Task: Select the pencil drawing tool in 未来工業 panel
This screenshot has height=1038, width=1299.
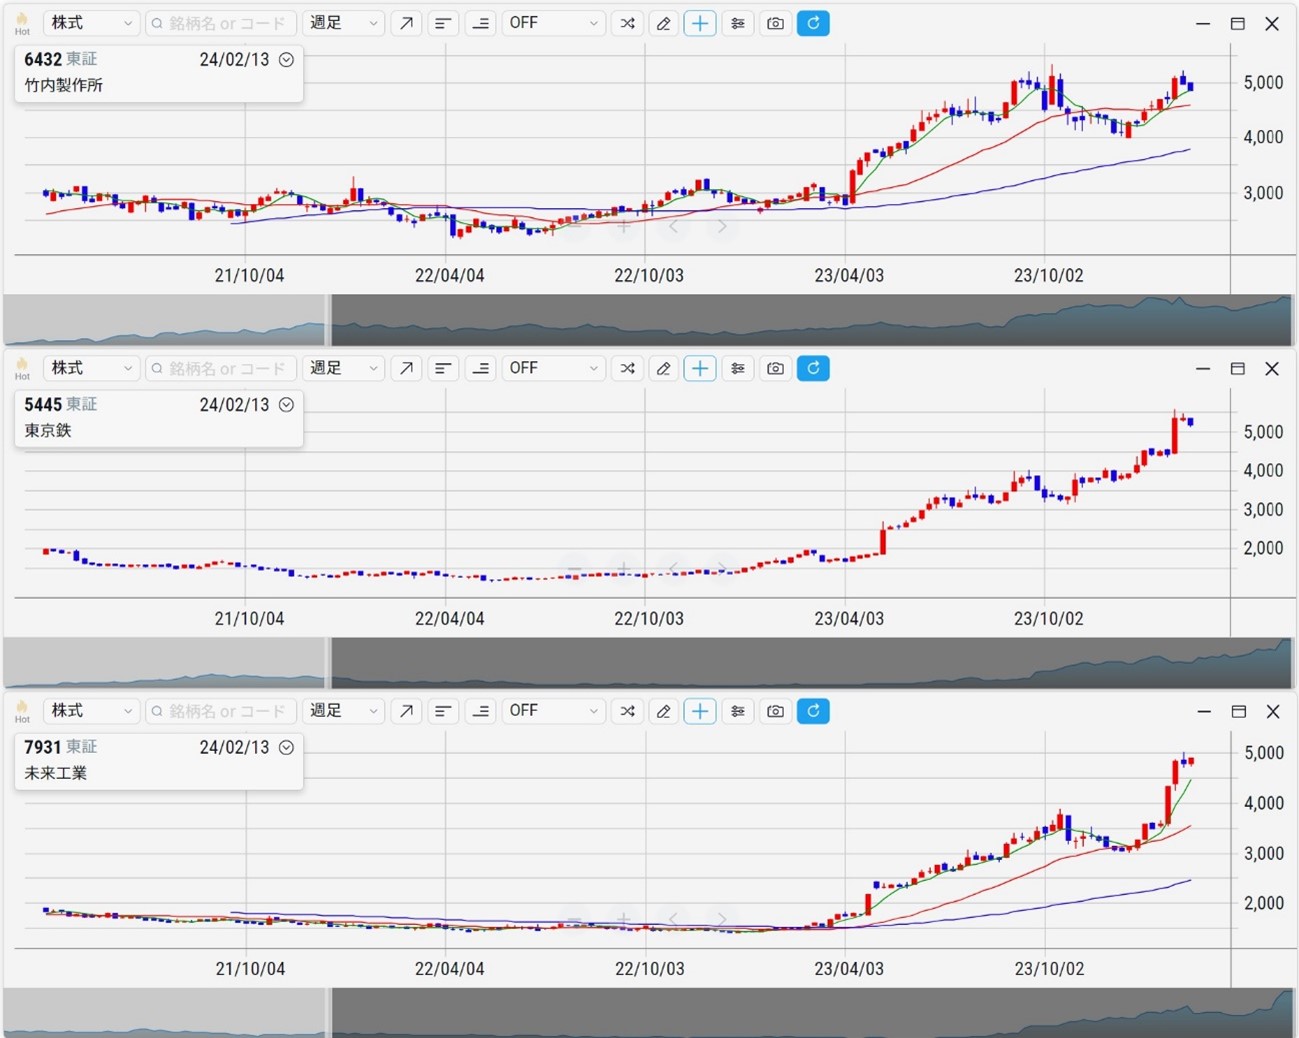Action: pos(663,711)
